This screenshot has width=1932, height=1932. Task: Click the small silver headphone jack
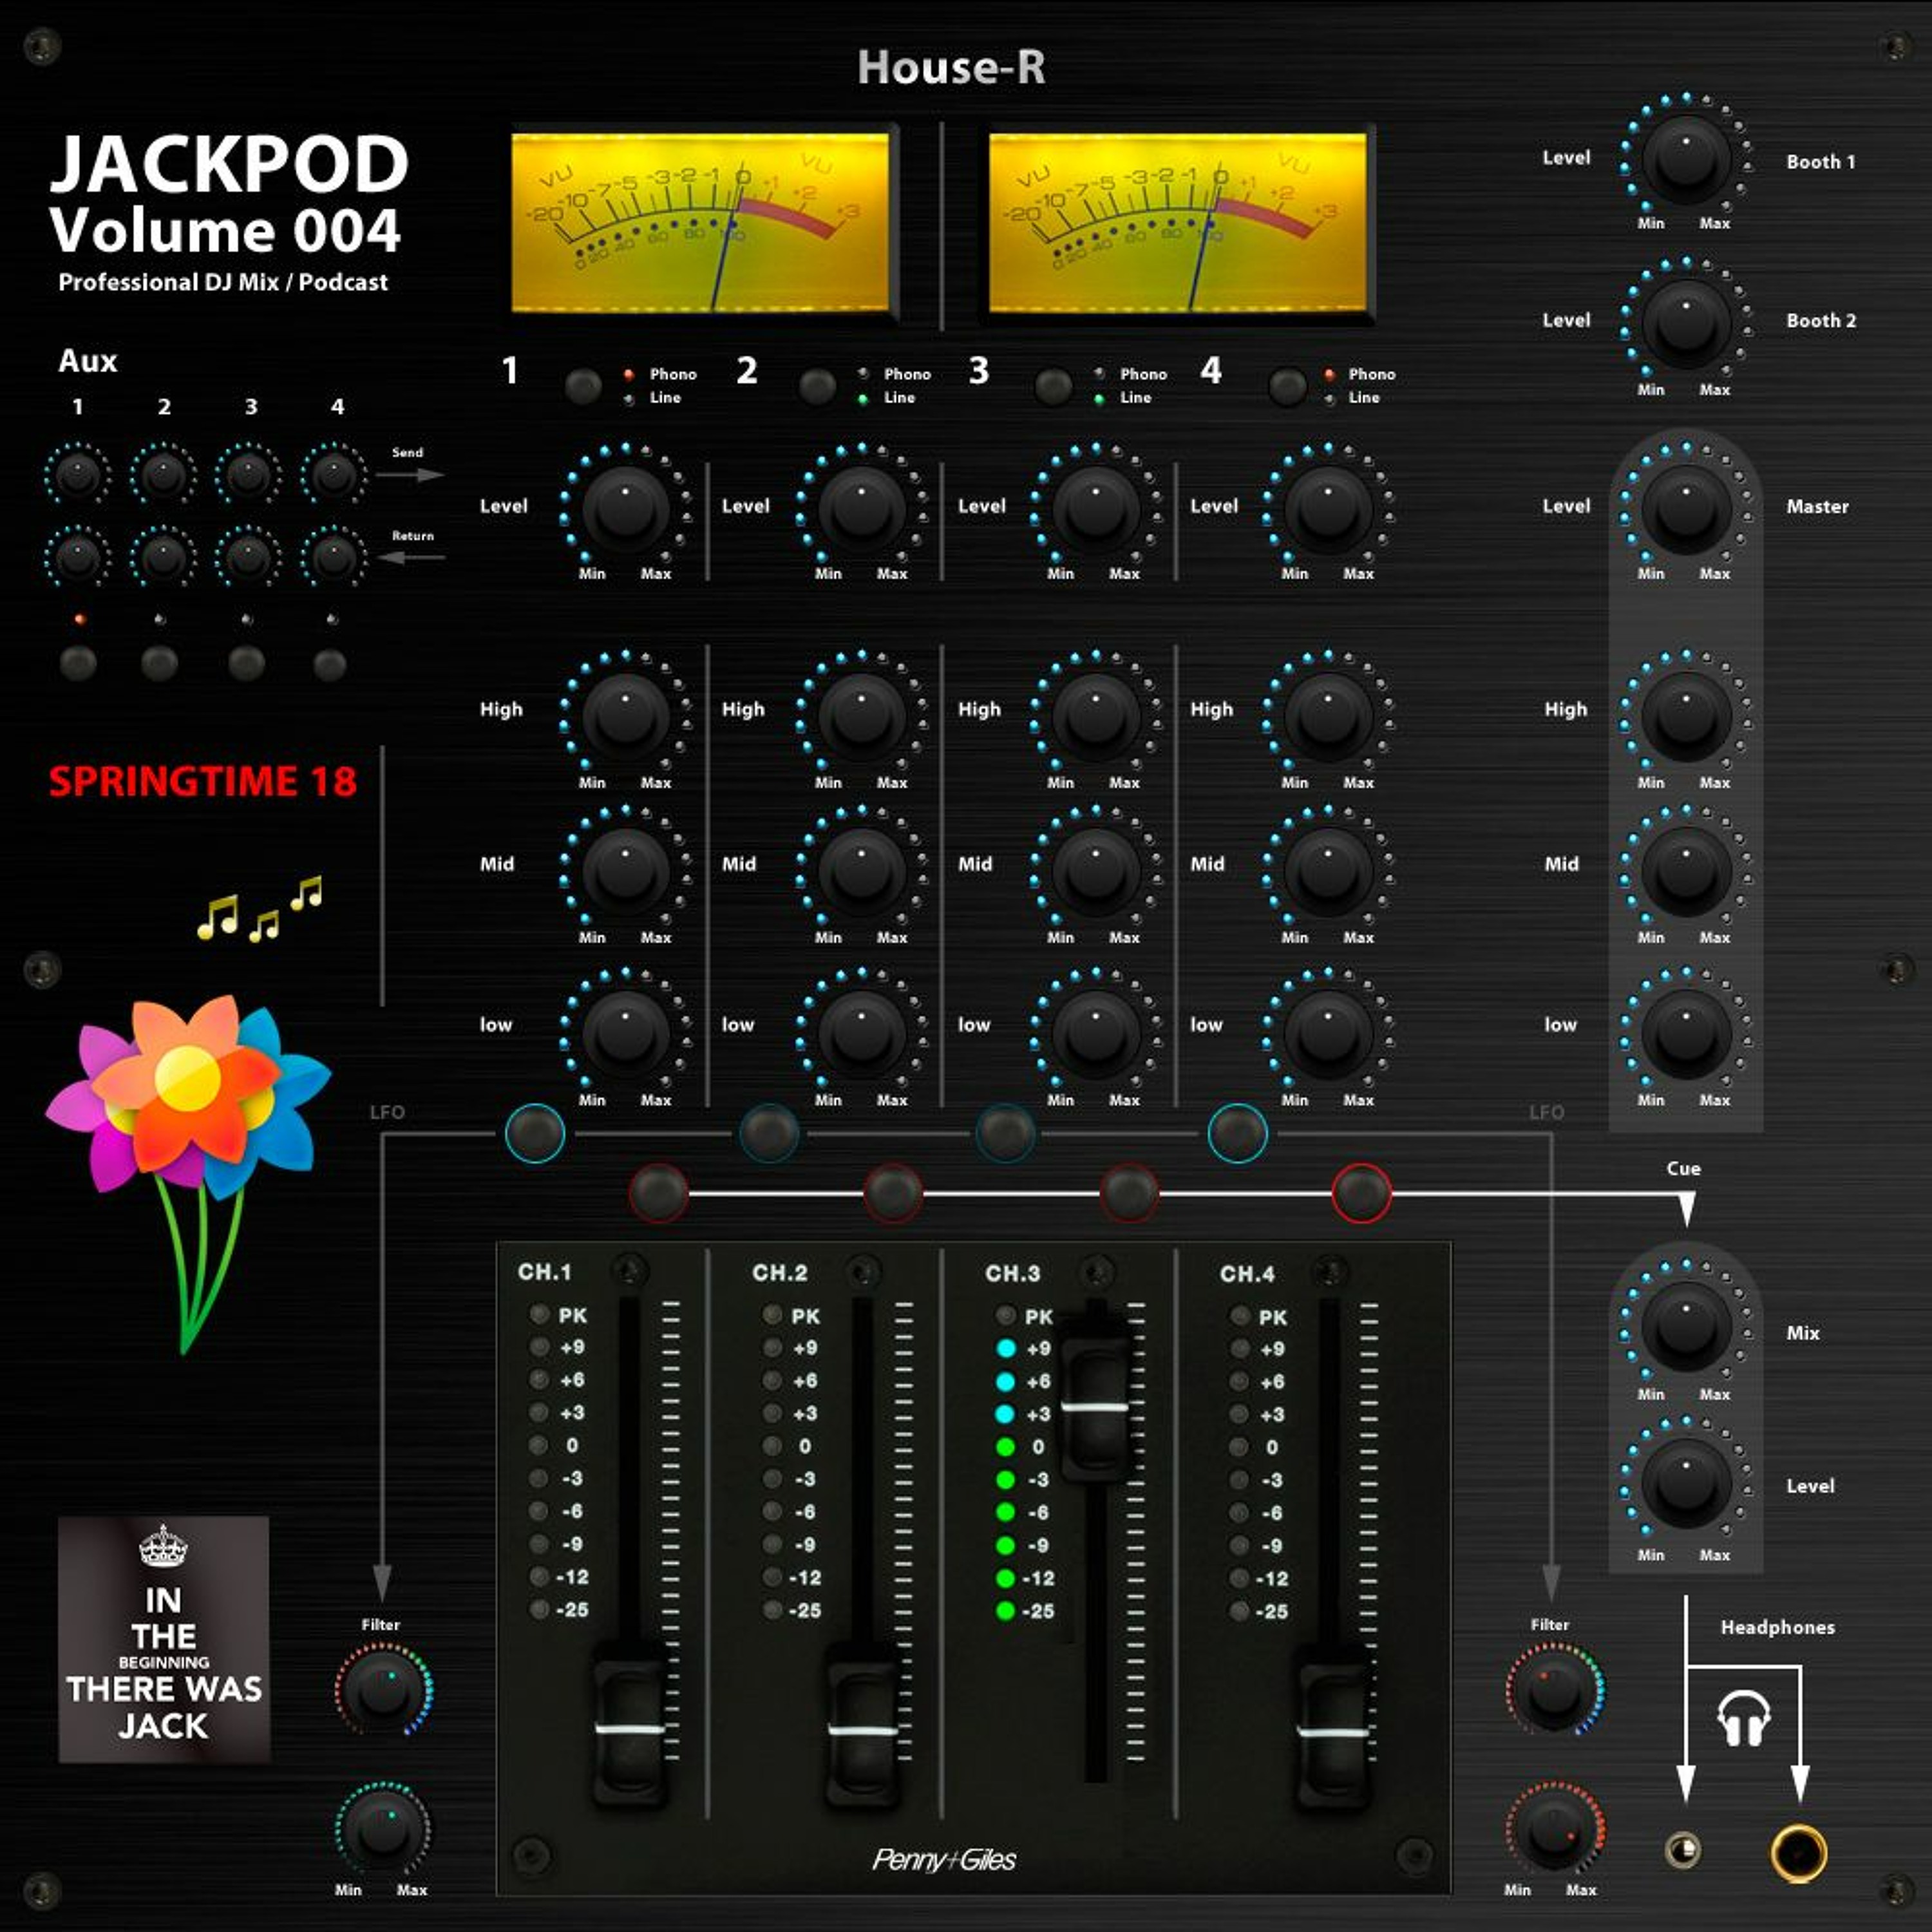(x=1684, y=1851)
